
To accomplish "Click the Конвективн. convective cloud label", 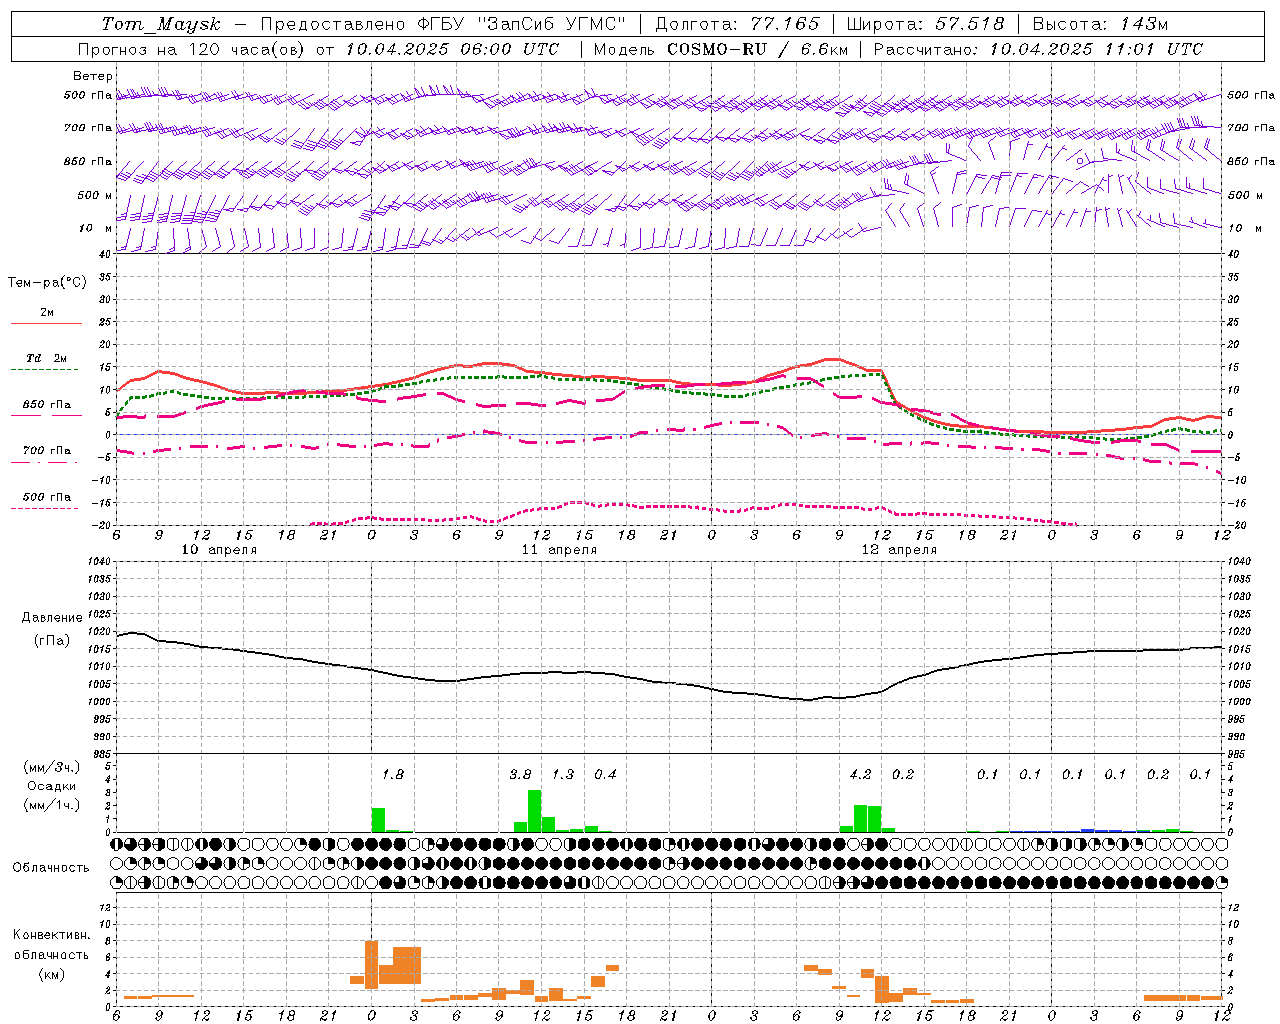I will pos(52,935).
